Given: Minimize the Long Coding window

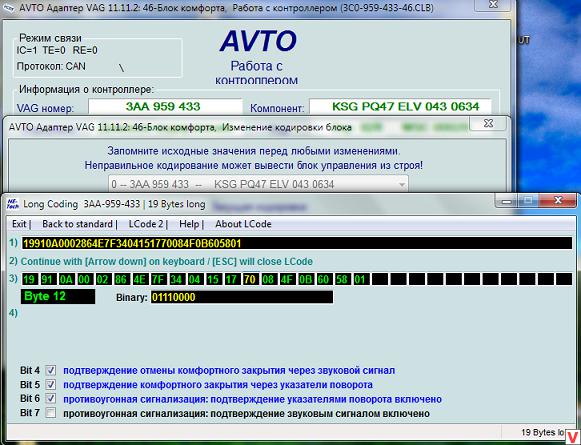Looking at the screenshot, I should click(506, 201).
